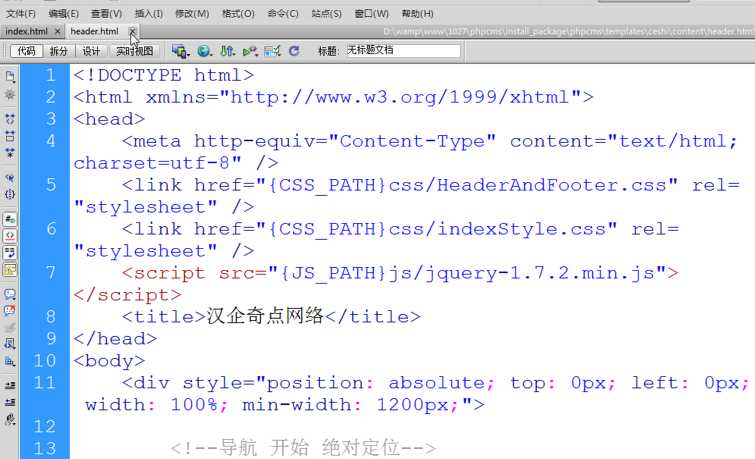Open the Open Documents list icon

coord(10,76)
